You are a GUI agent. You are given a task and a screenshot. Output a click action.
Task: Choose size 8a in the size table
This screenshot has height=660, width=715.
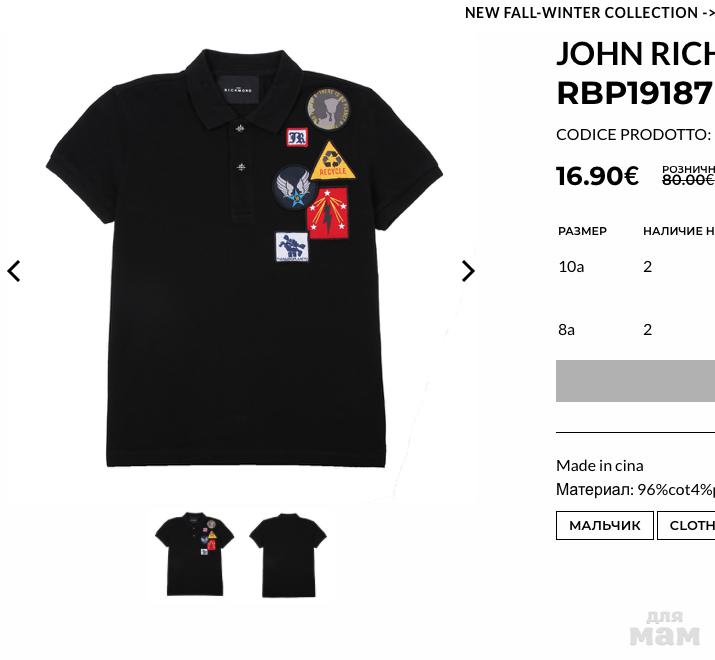pyautogui.click(x=566, y=330)
